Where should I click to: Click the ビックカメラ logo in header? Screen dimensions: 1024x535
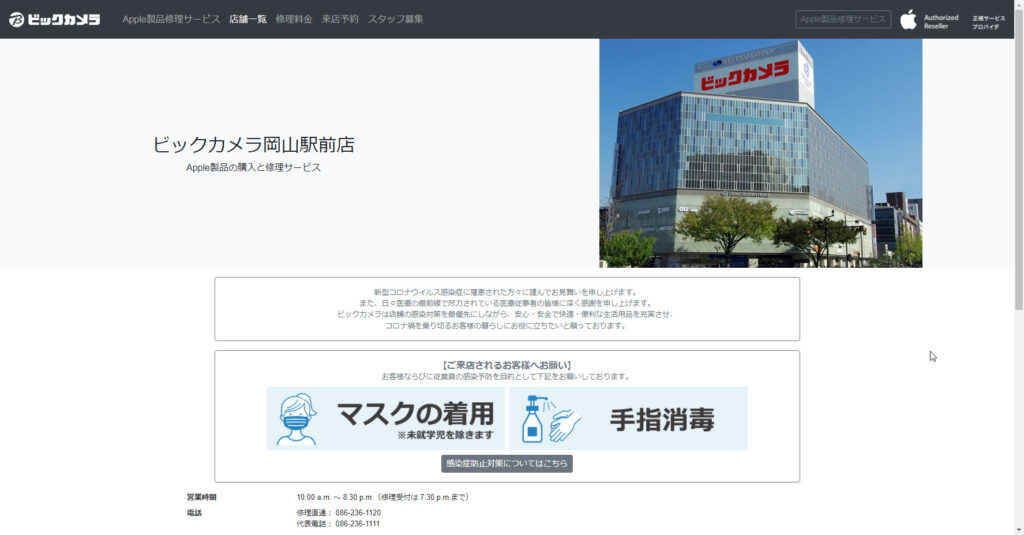click(x=55, y=20)
